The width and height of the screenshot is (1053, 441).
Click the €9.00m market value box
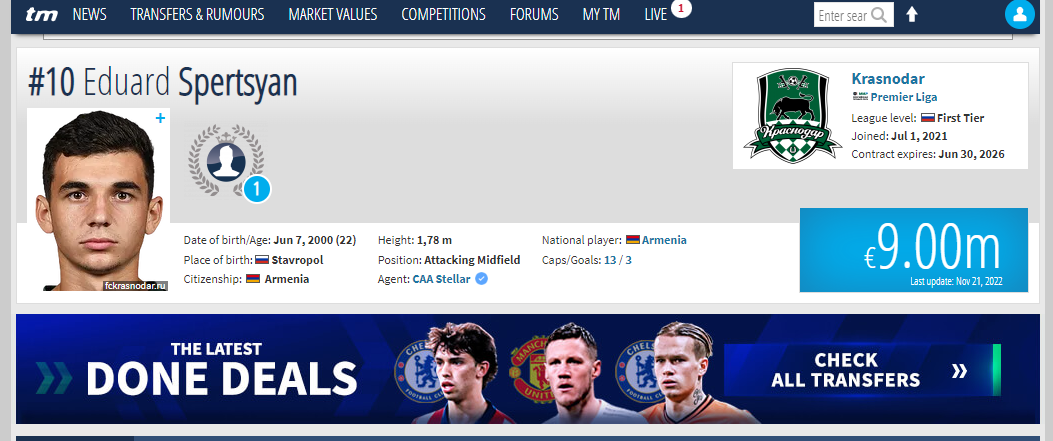913,250
